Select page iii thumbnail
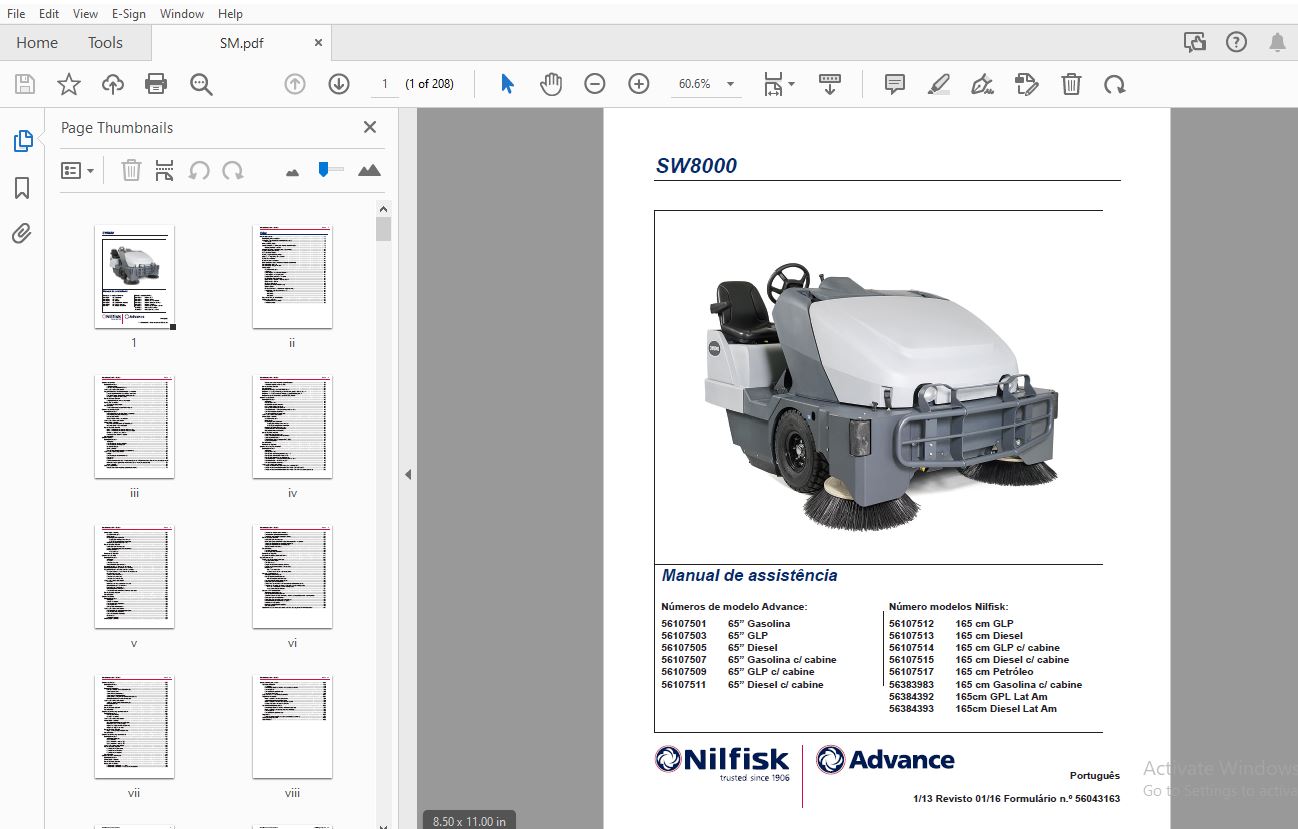Image resolution: width=1298 pixels, height=829 pixels. [x=134, y=427]
